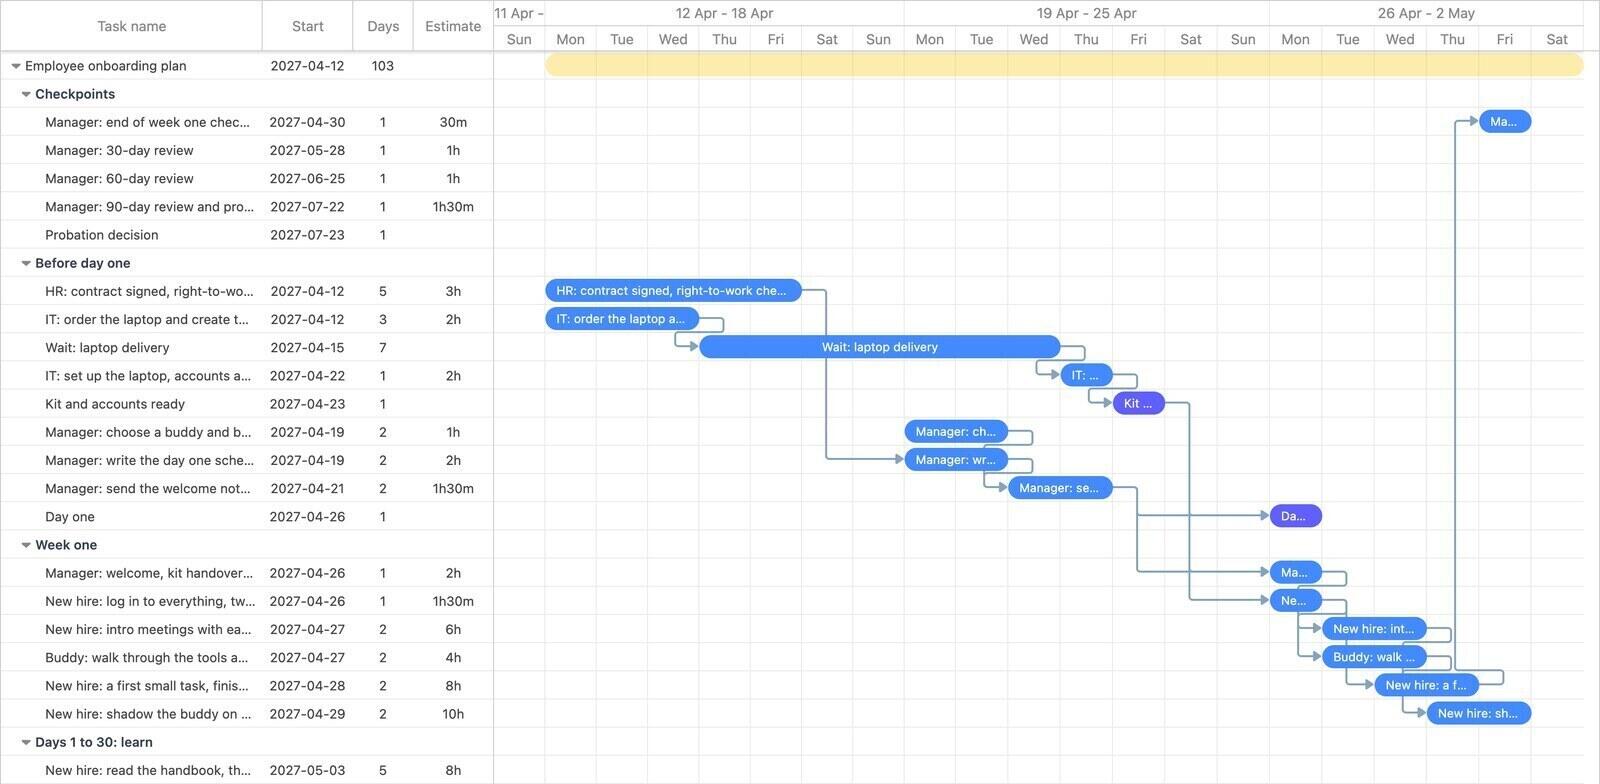Viewport: 1600px width, 784px height.
Task: Select the Buddy: walk through the tools task name
Action: pos(149,658)
